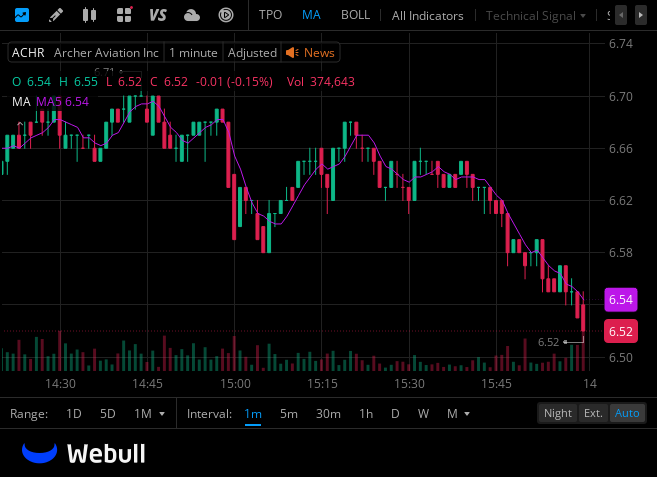Select the W weekly interval
This screenshot has height=477, width=657.
[423, 414]
